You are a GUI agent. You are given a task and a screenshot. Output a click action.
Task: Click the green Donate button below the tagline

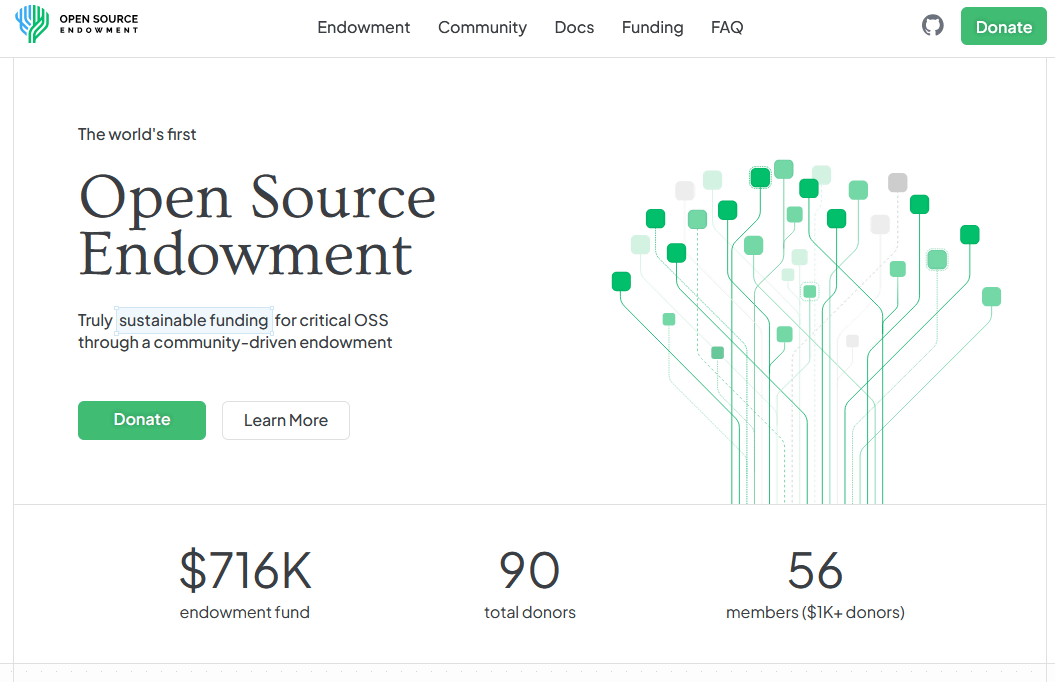click(x=142, y=420)
